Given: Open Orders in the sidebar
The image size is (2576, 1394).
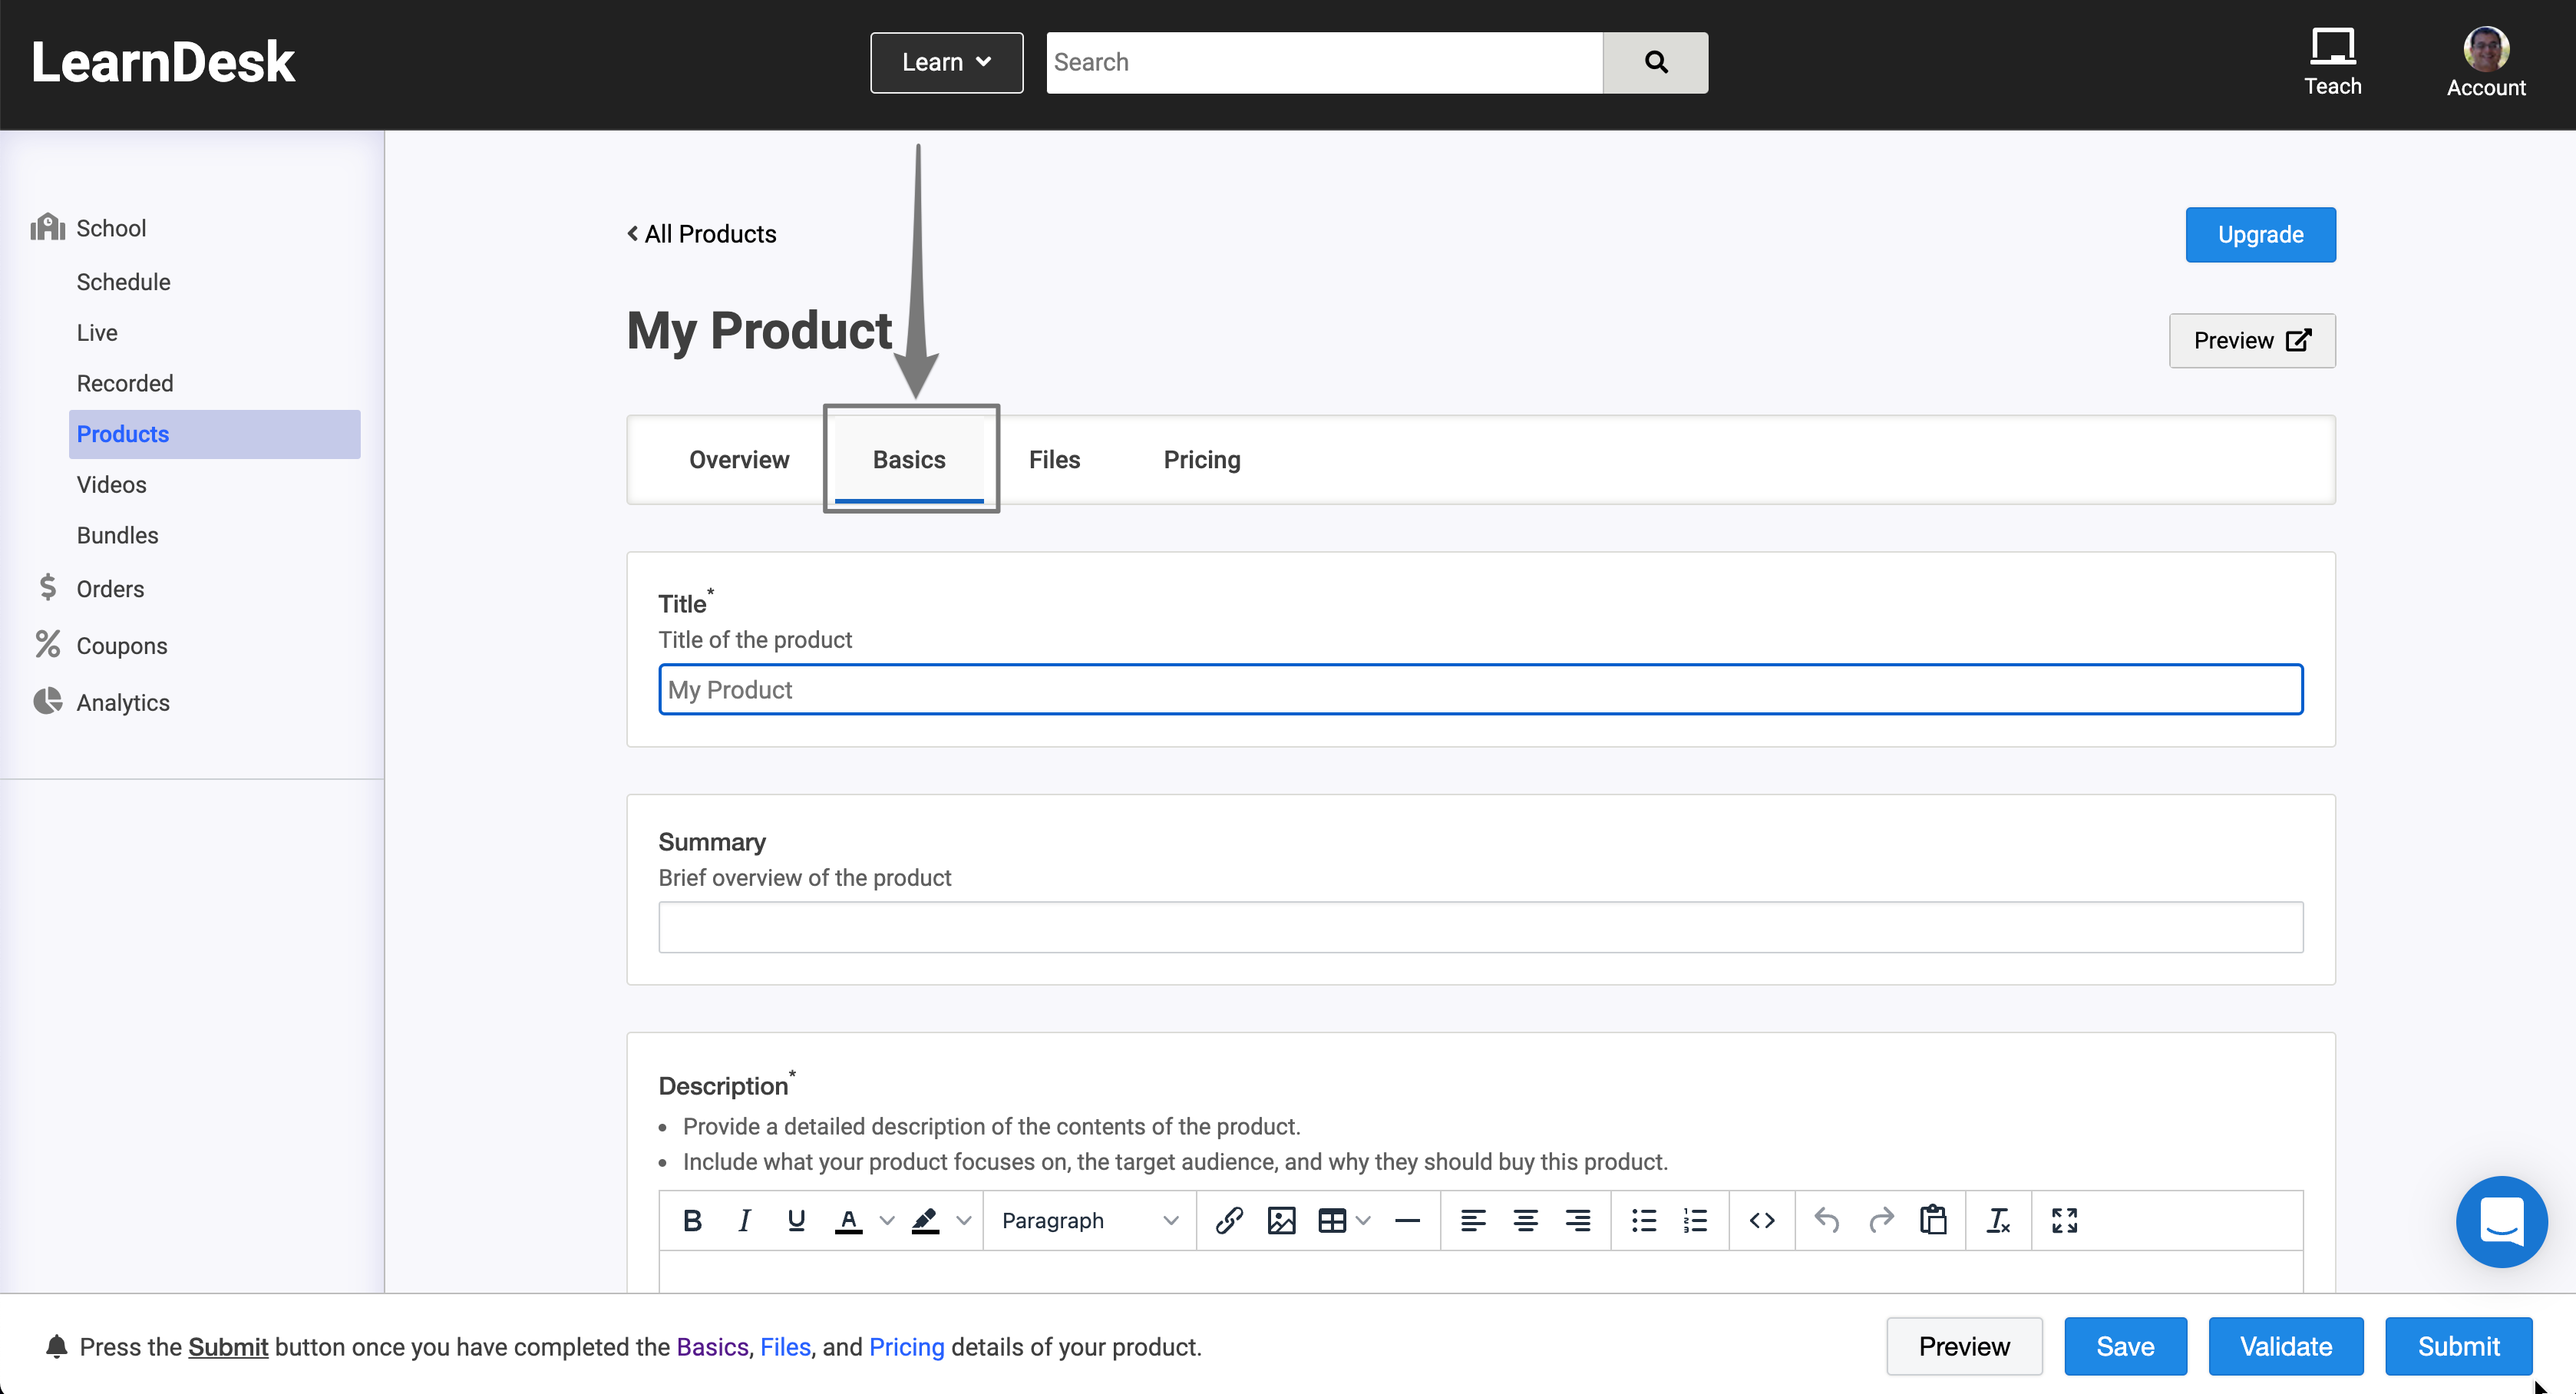Looking at the screenshot, I should click(110, 589).
